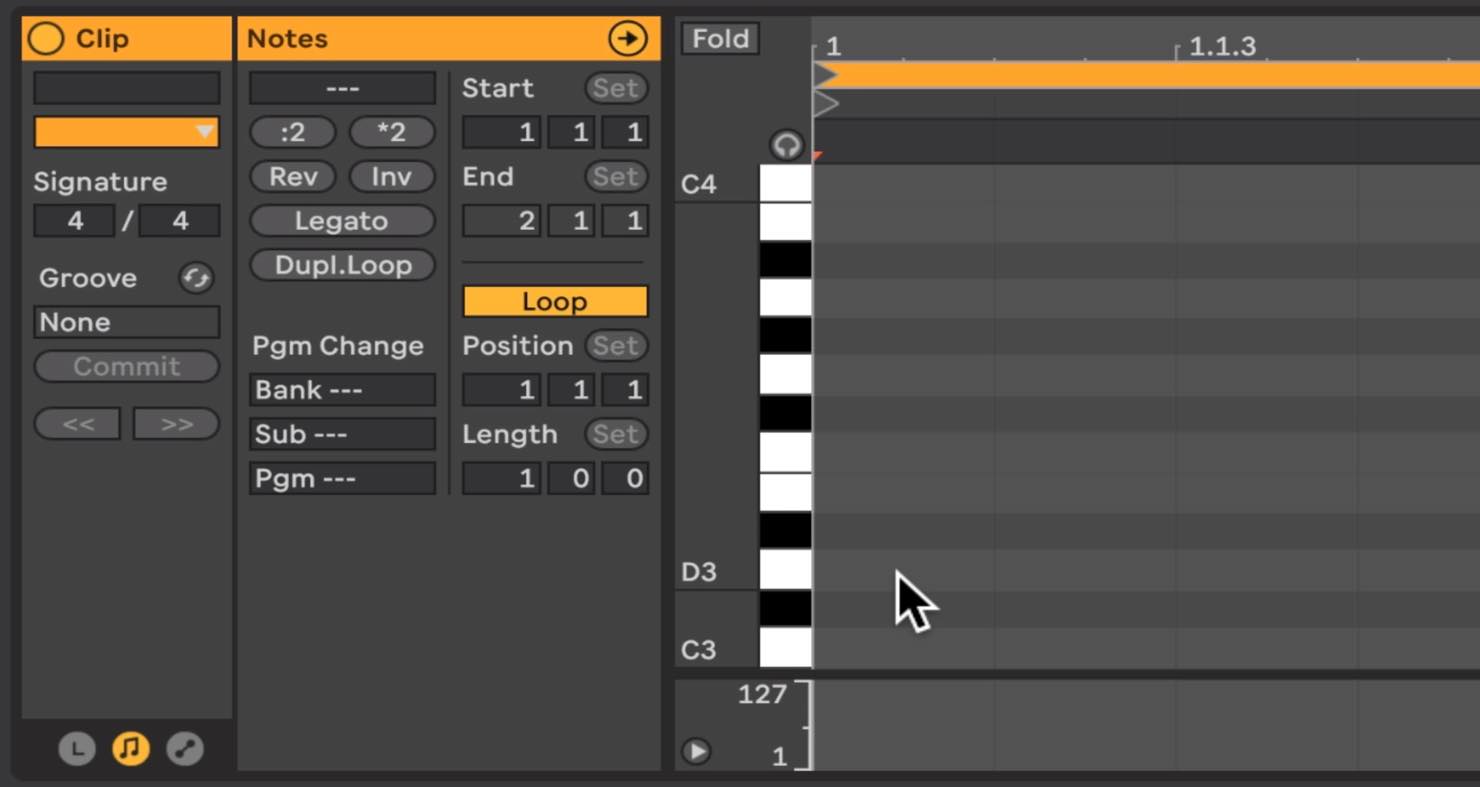Click the clip name input field
The width and height of the screenshot is (1480, 787).
(126, 88)
